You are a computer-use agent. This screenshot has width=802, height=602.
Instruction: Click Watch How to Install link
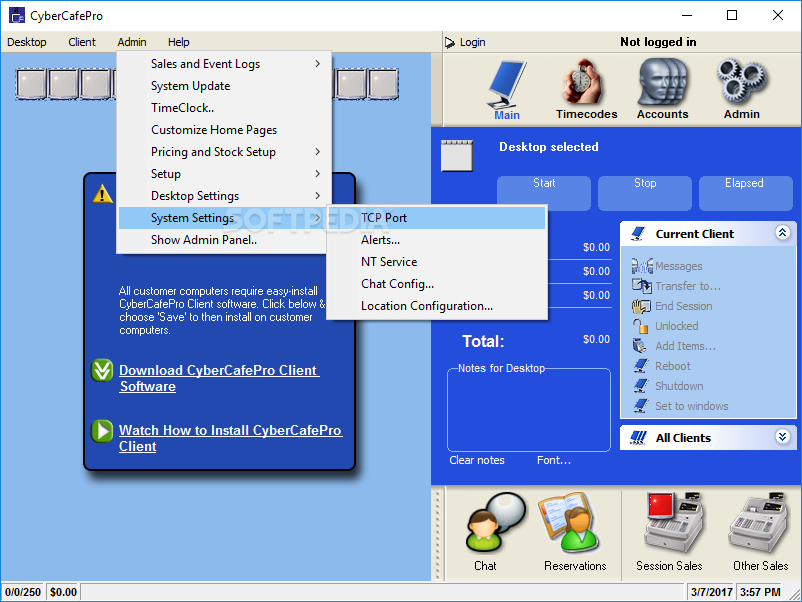pyautogui.click(x=231, y=438)
